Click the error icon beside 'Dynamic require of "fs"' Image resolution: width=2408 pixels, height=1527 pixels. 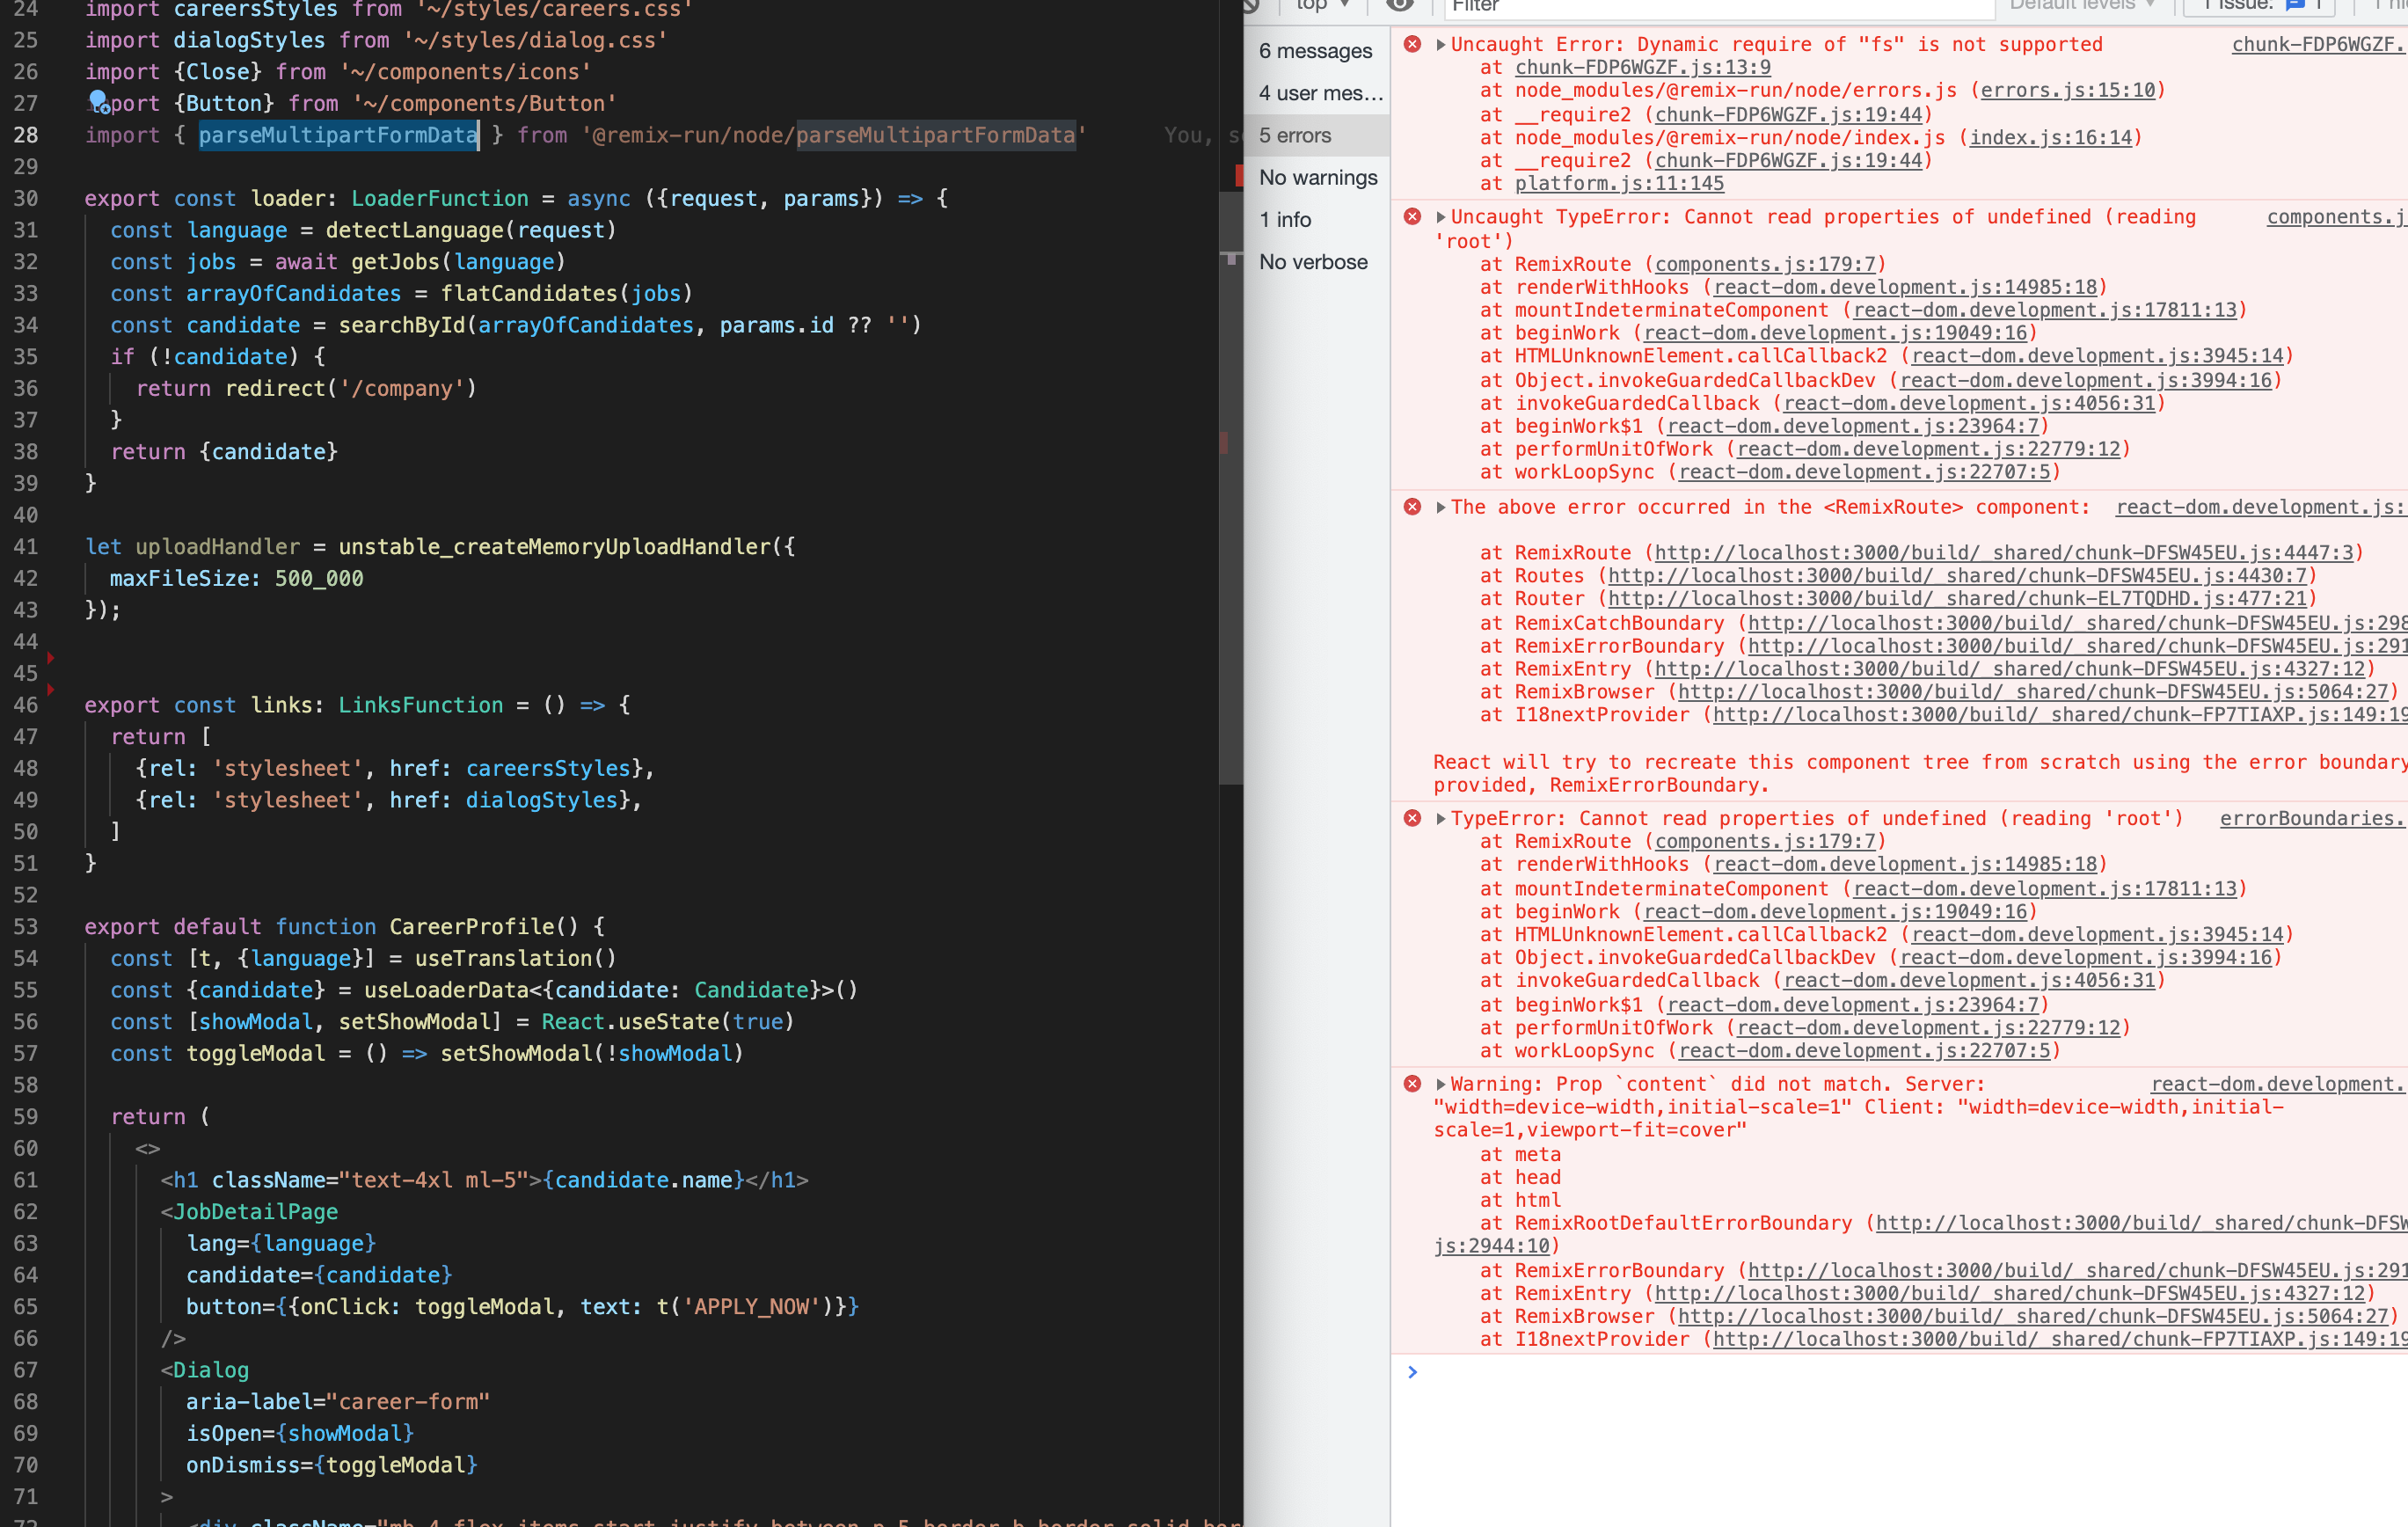tap(1412, 44)
